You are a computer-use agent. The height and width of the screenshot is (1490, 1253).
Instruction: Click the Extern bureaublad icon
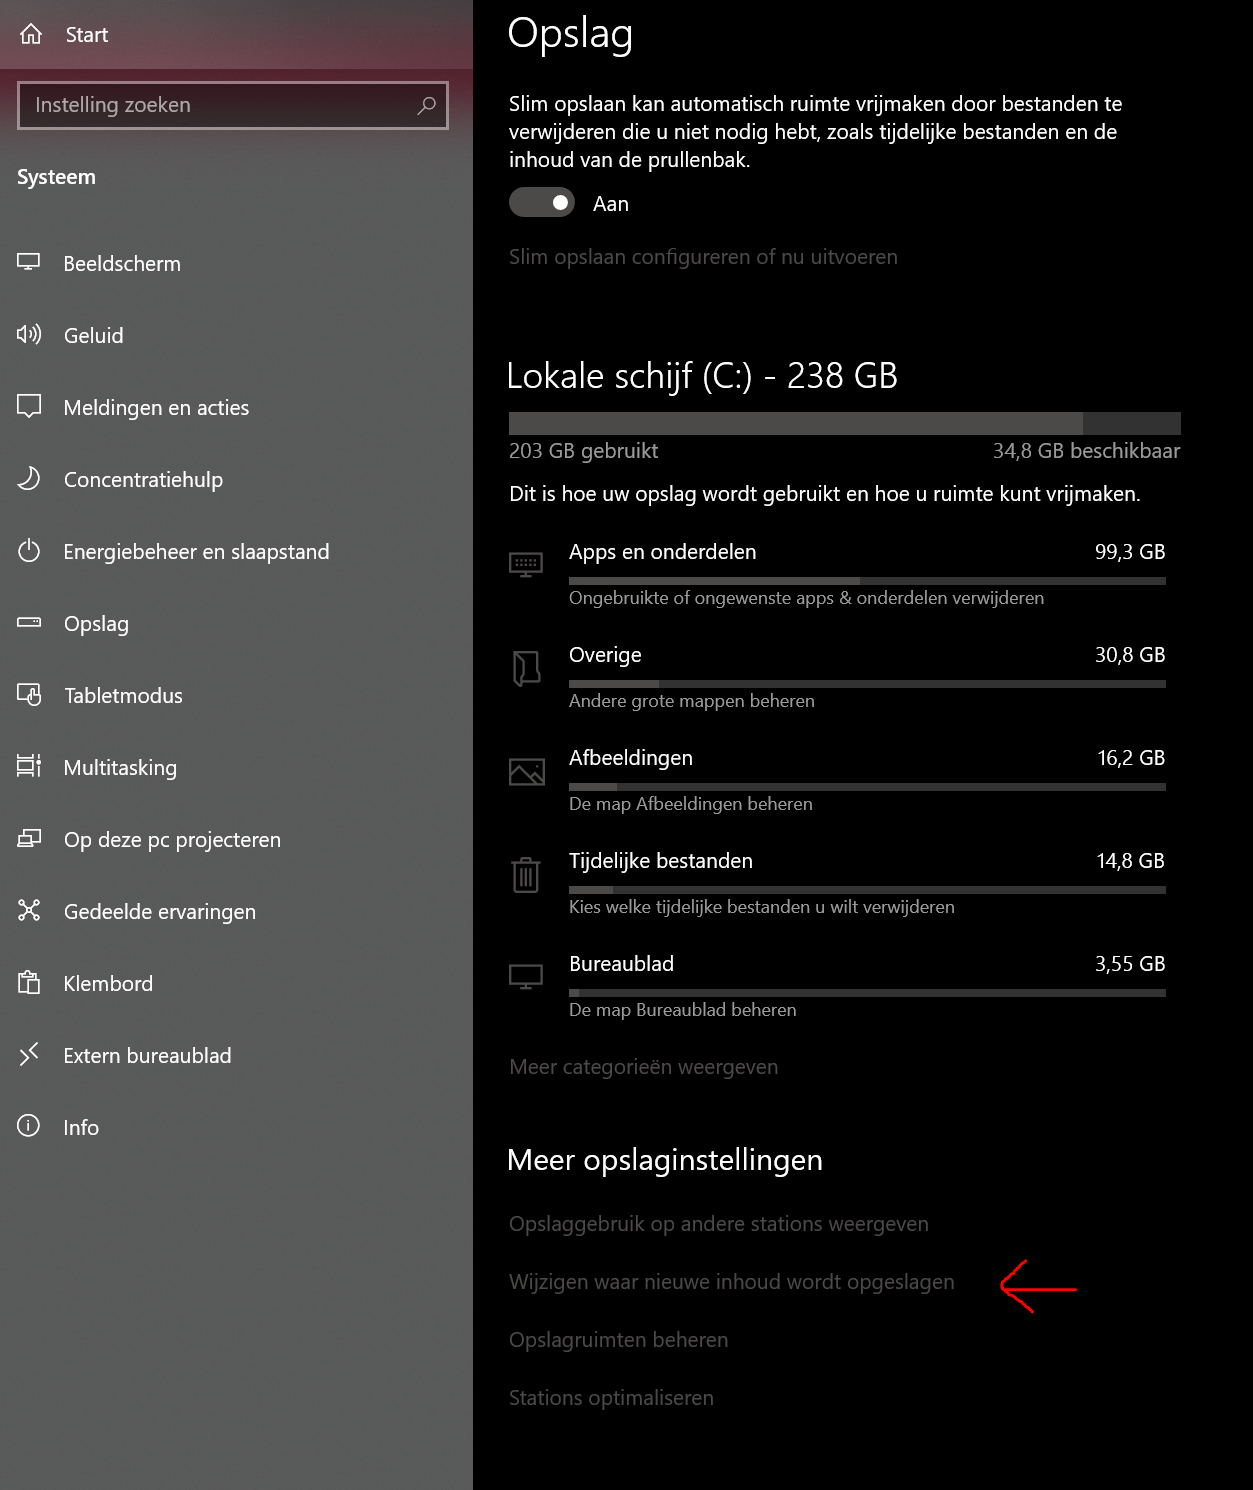tap(29, 1054)
